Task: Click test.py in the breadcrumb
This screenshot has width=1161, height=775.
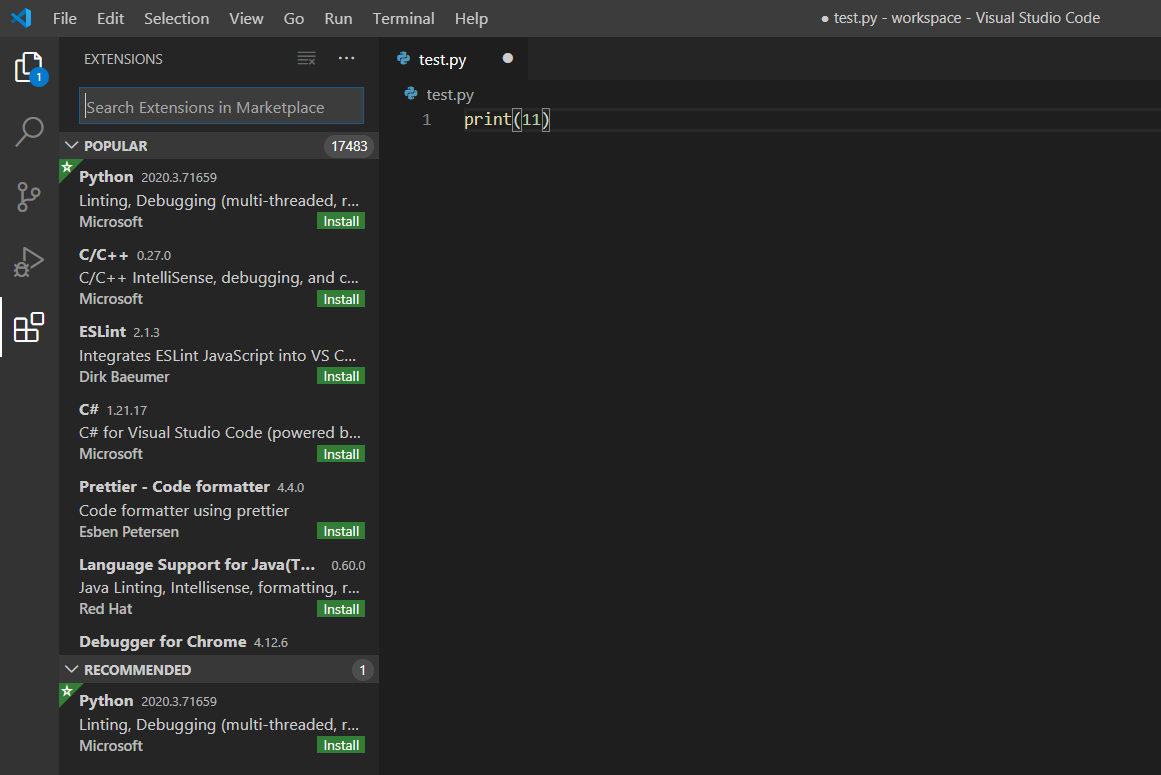Action: click(x=449, y=95)
